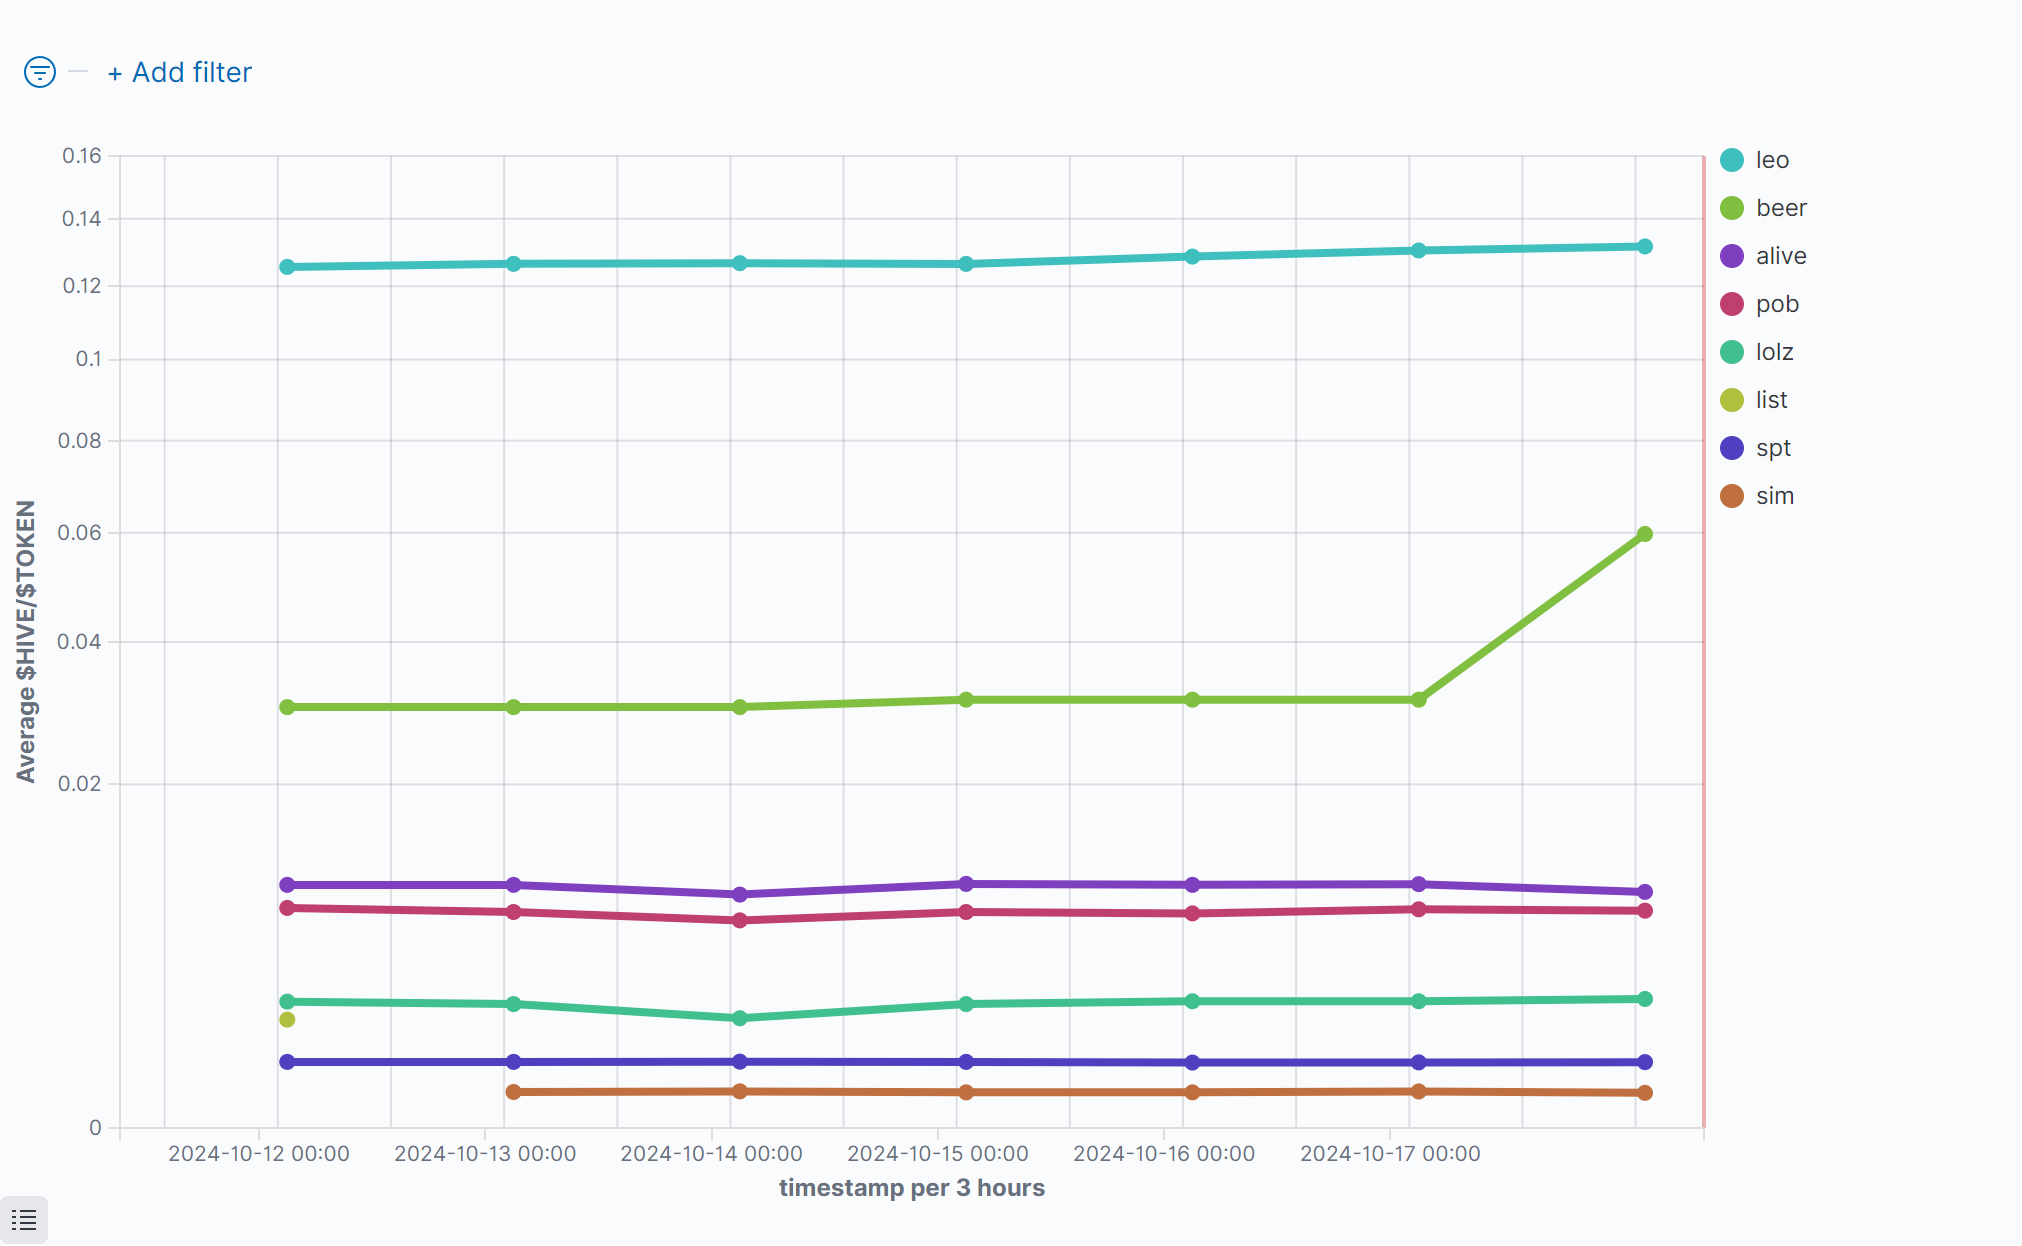
Task: Expand the alive legend label options
Action: coord(1781,256)
